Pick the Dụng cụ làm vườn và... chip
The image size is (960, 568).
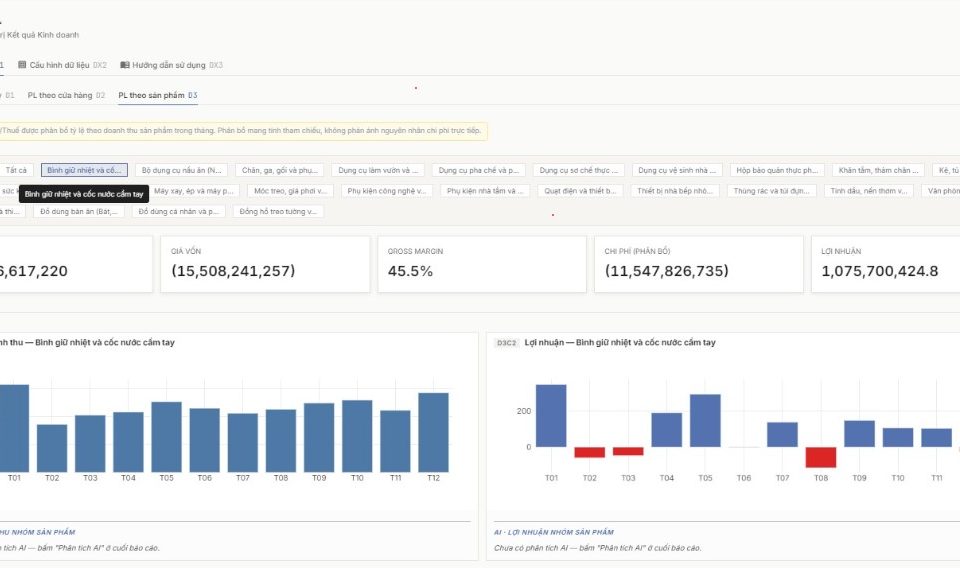coord(378,170)
